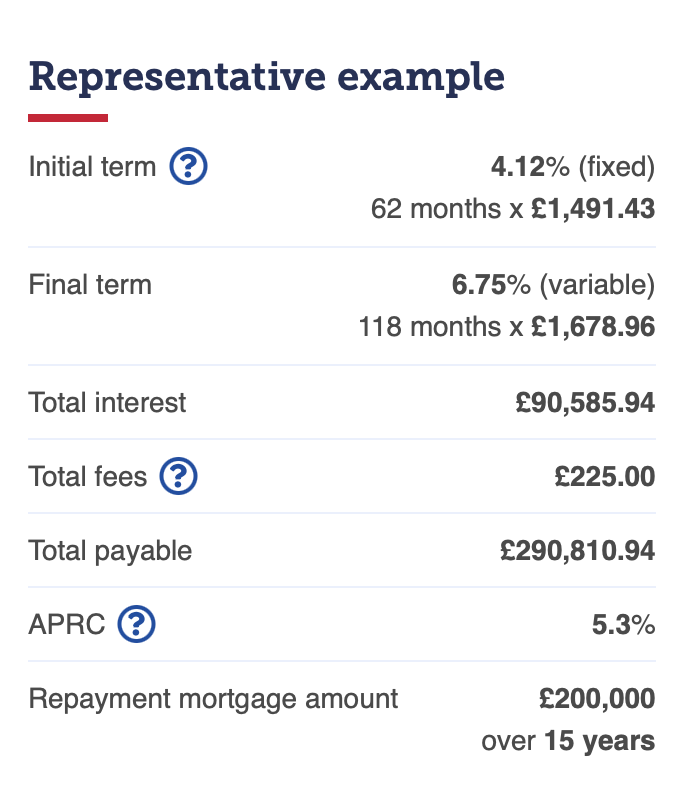Click the £90,585.94 total interest value
Image resolution: width=678 pixels, height=804 pixels.
point(585,403)
